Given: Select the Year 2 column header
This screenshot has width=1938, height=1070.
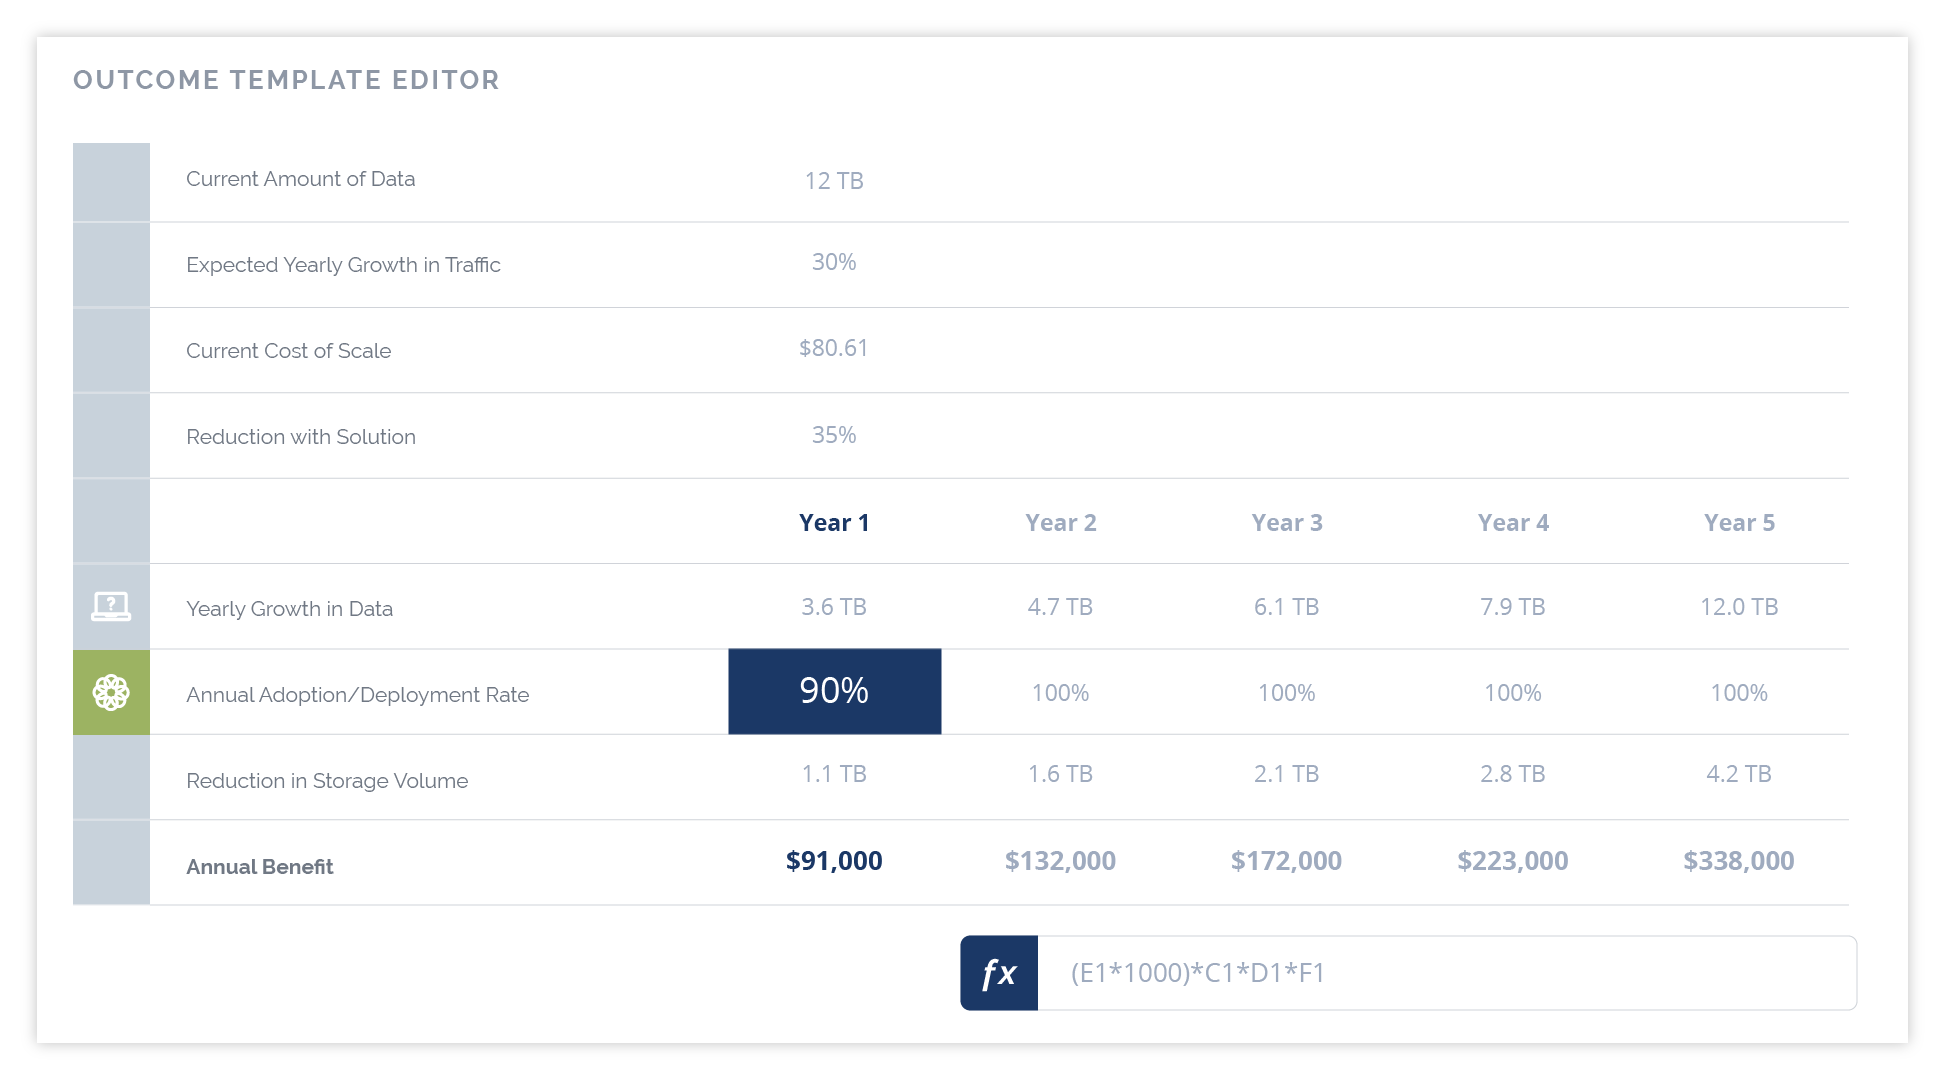Looking at the screenshot, I should point(1060,523).
